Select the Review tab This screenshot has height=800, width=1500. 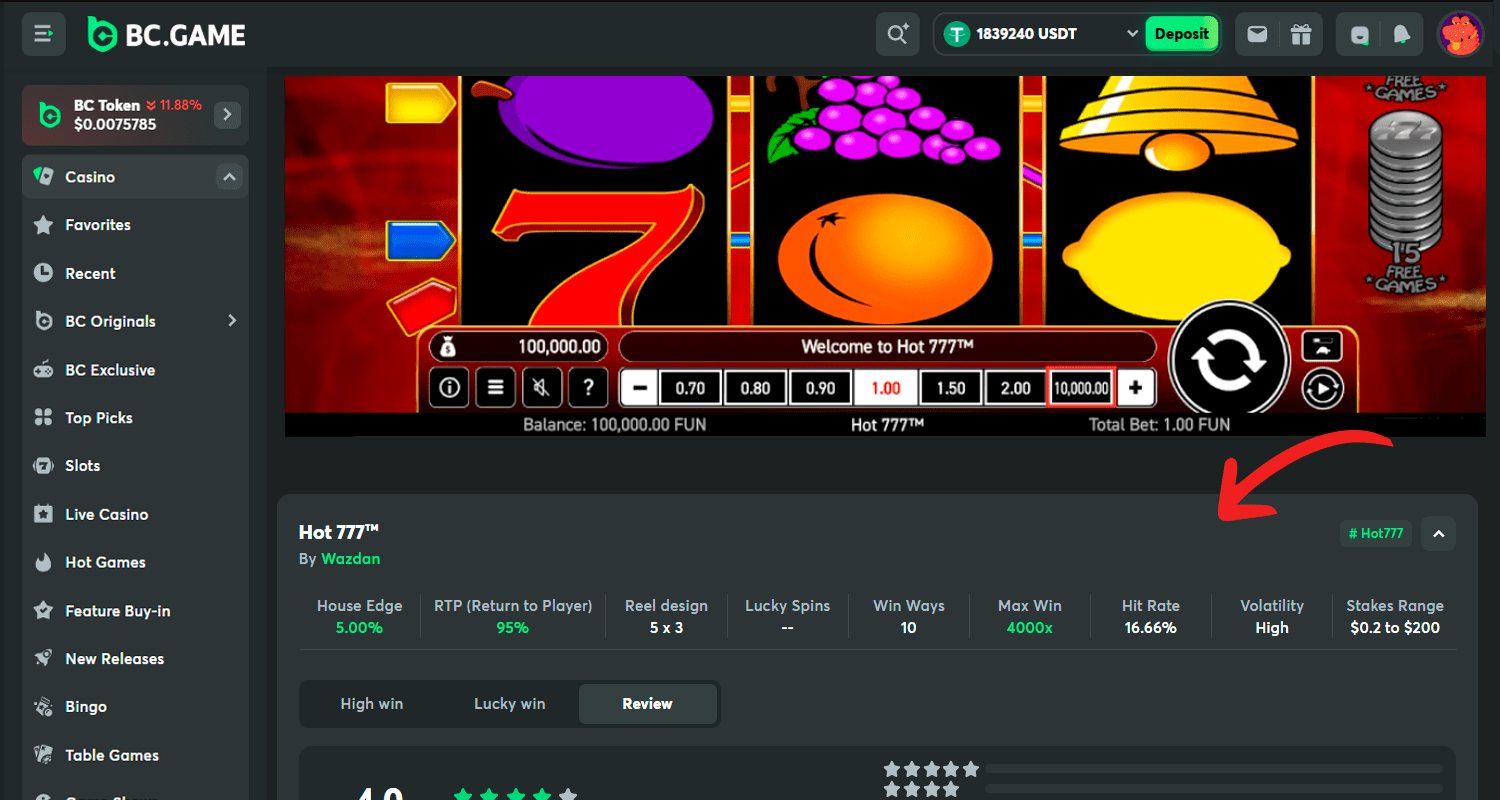[648, 704]
